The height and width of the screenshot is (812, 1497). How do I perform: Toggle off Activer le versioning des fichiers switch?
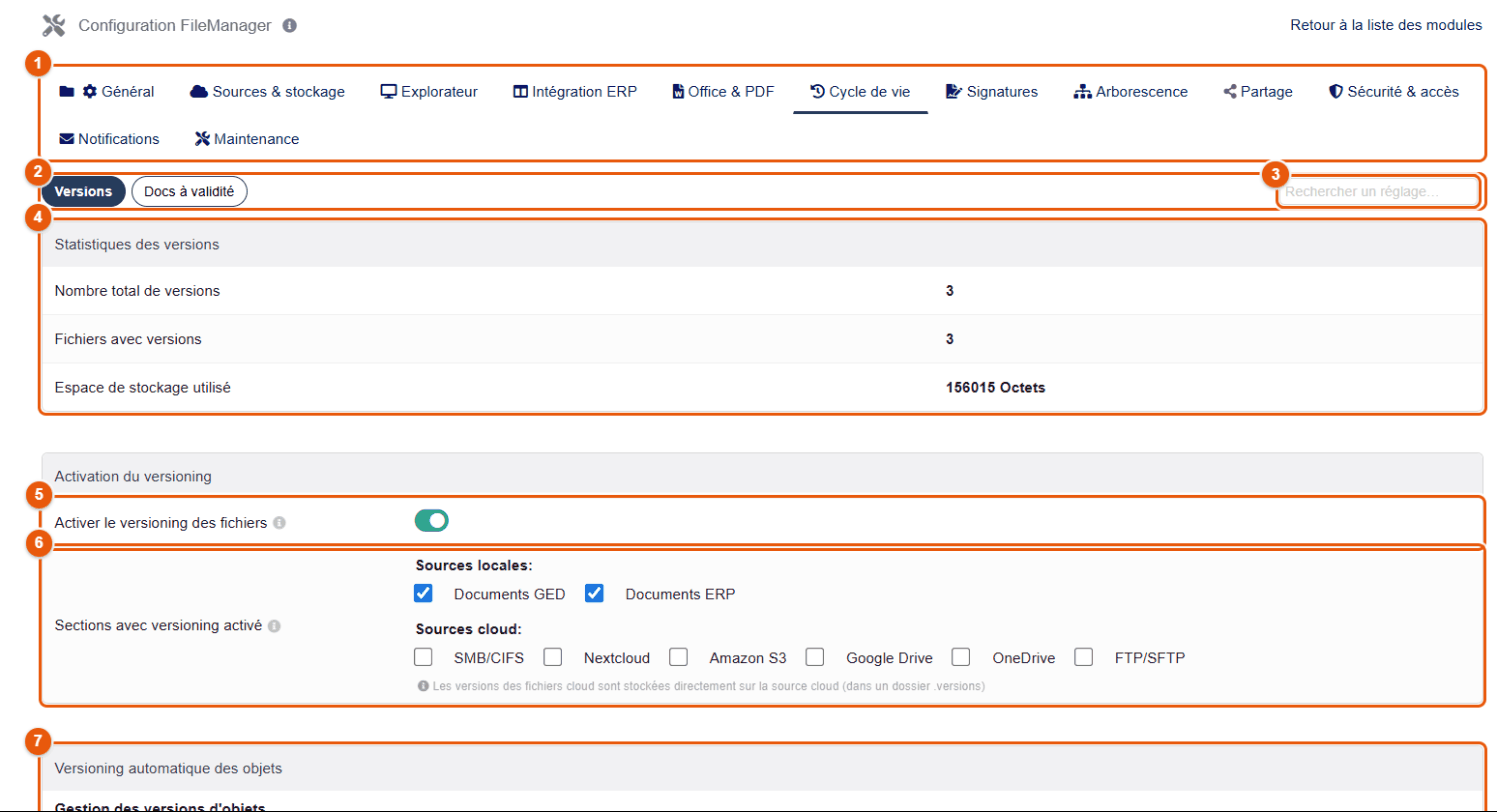[431, 520]
